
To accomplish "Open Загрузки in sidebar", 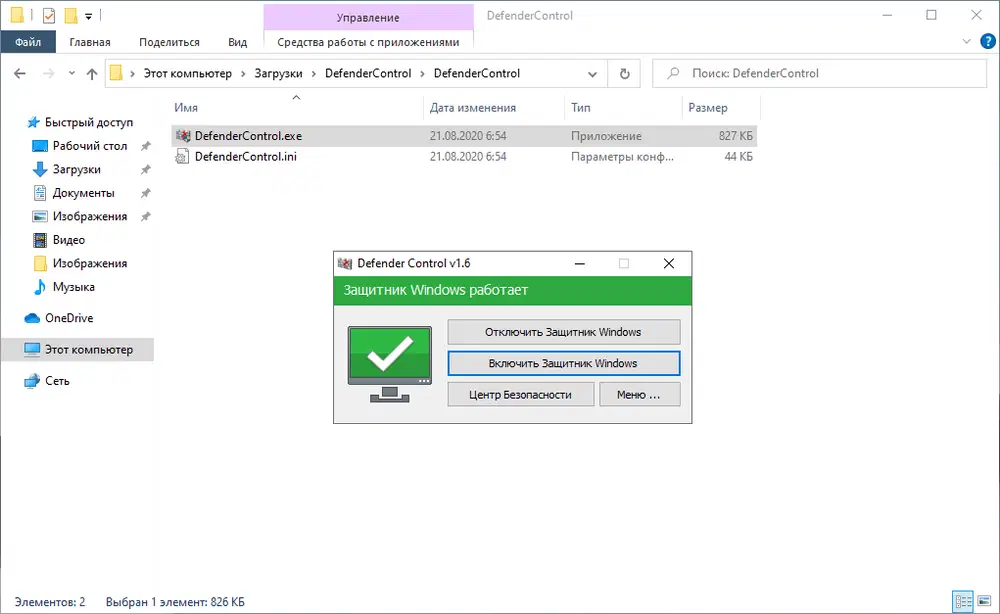I will click(77, 170).
